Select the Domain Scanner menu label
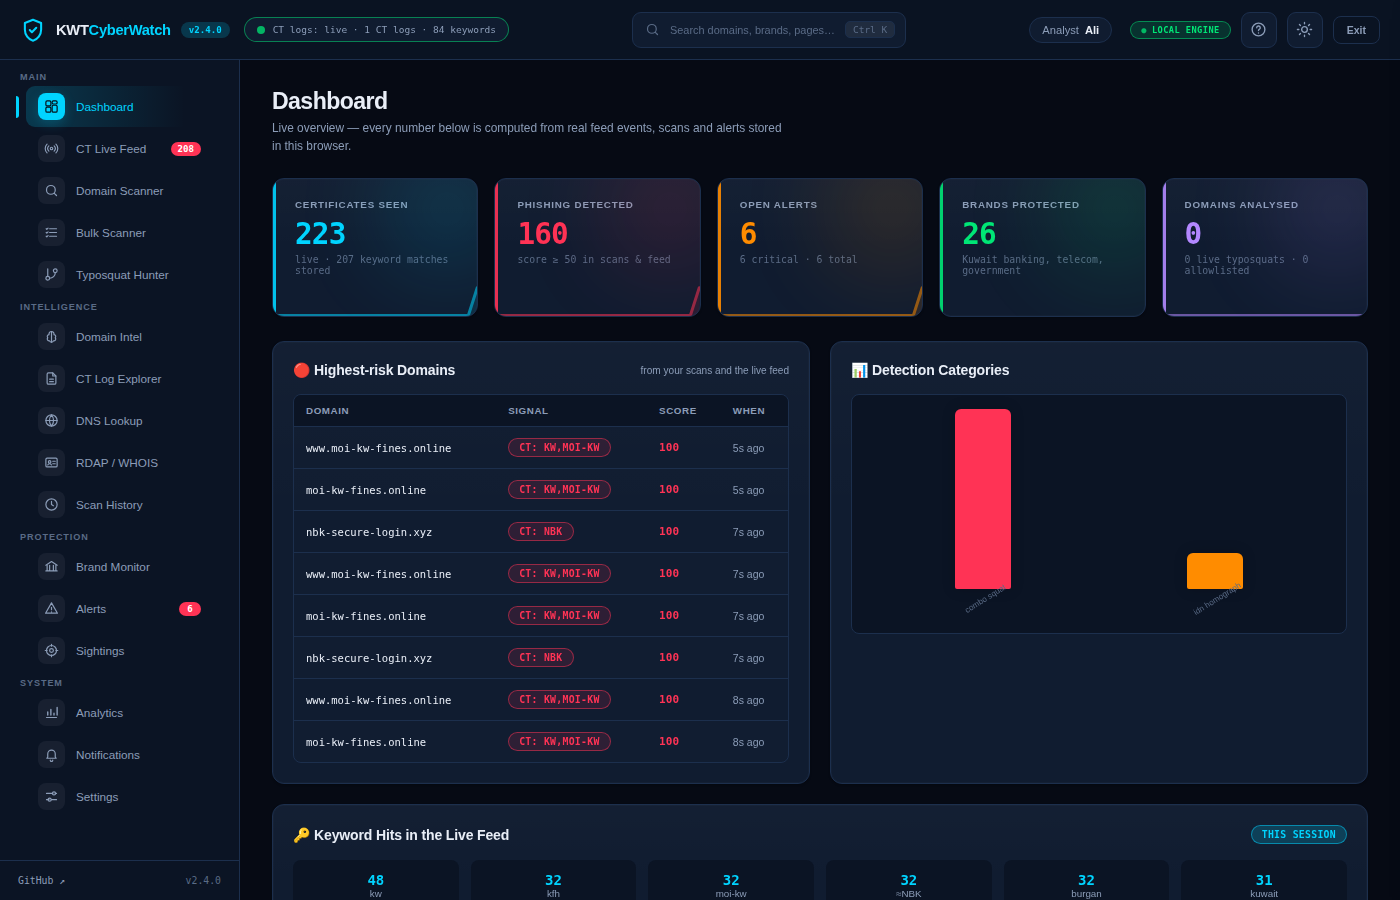Viewport: 1400px width, 900px height. (x=119, y=191)
